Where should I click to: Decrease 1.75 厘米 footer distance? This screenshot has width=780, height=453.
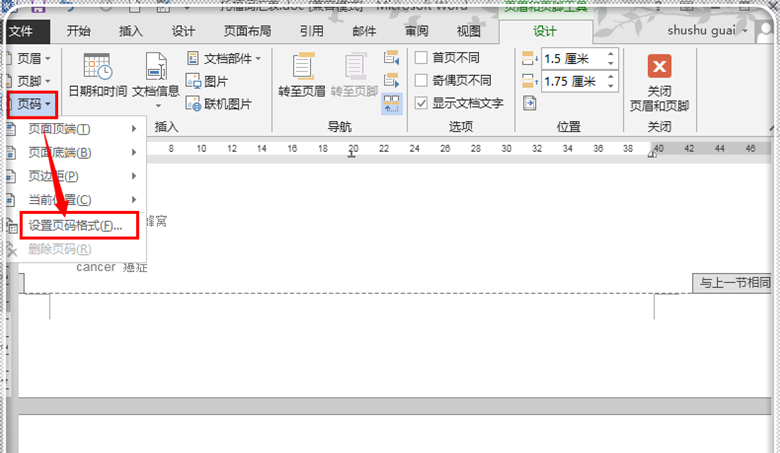point(610,86)
